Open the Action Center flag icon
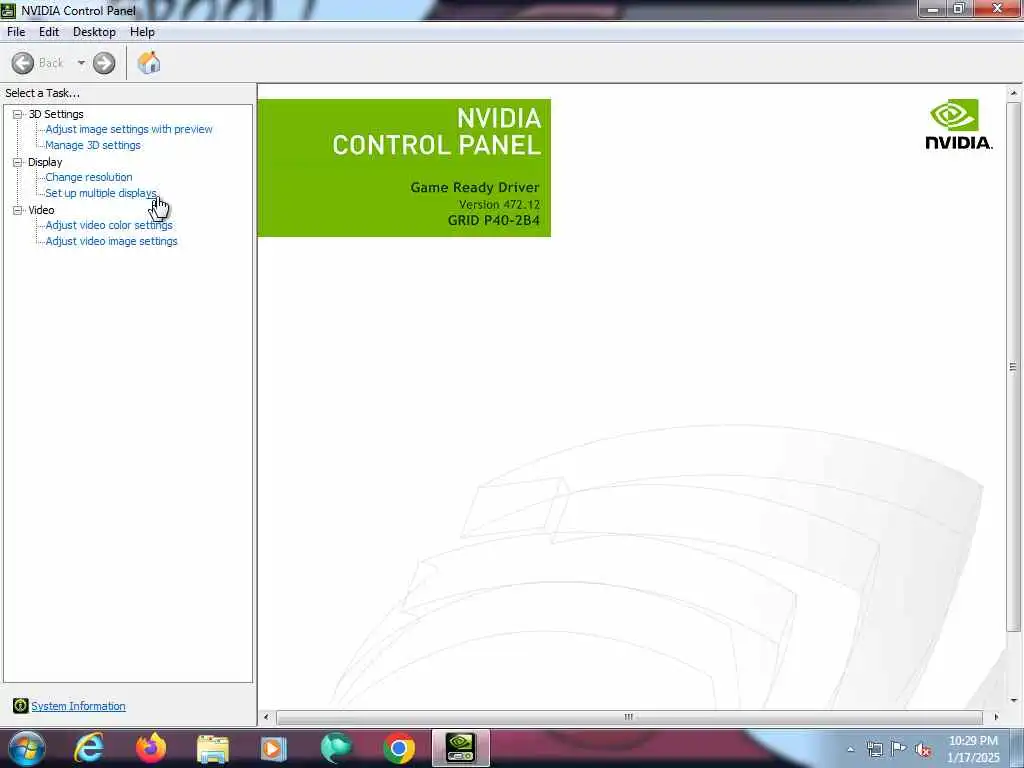The width and height of the screenshot is (1024, 768). tap(899, 749)
